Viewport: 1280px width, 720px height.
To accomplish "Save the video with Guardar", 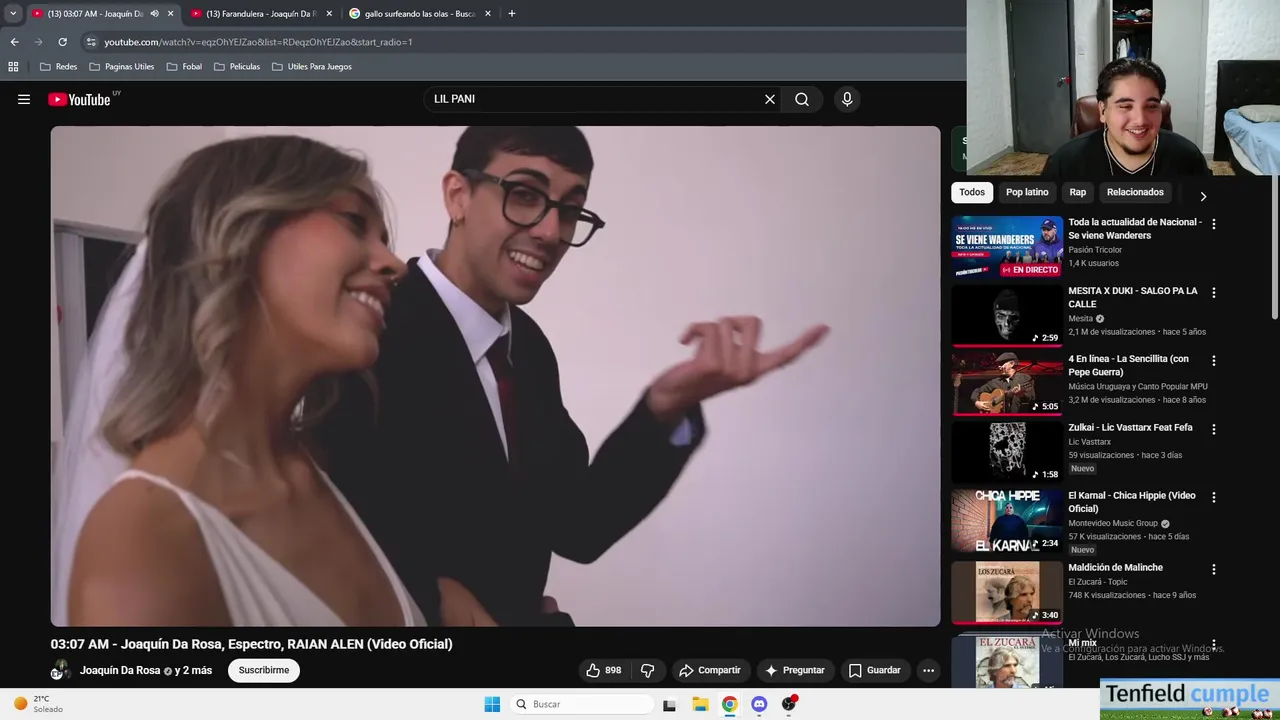I will click(x=875, y=670).
